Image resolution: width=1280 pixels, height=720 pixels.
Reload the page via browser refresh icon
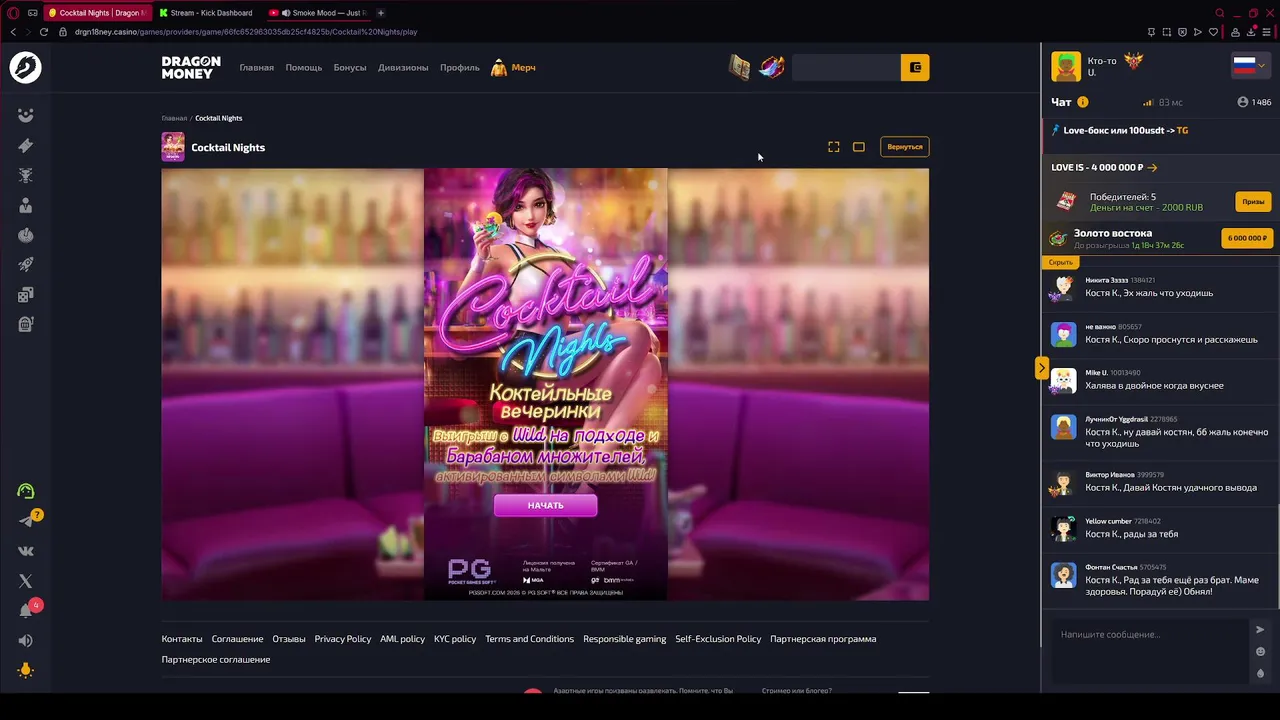click(44, 32)
